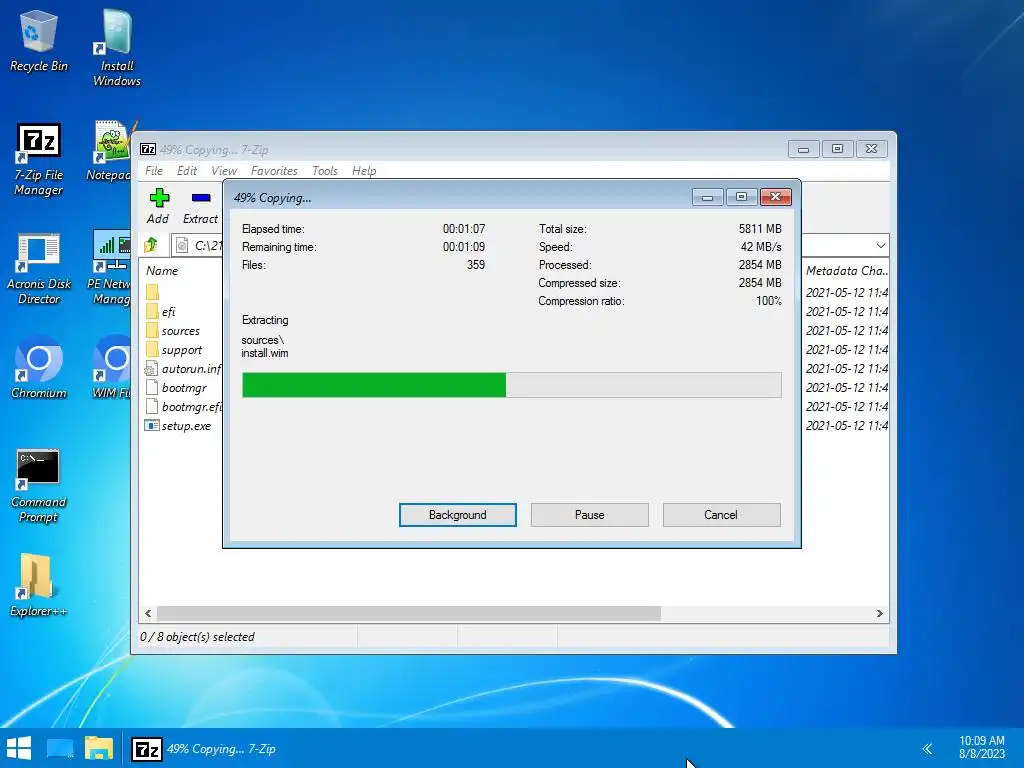Launch Acronis Disk Director shortcut
The width and height of the screenshot is (1024, 768).
(x=39, y=269)
